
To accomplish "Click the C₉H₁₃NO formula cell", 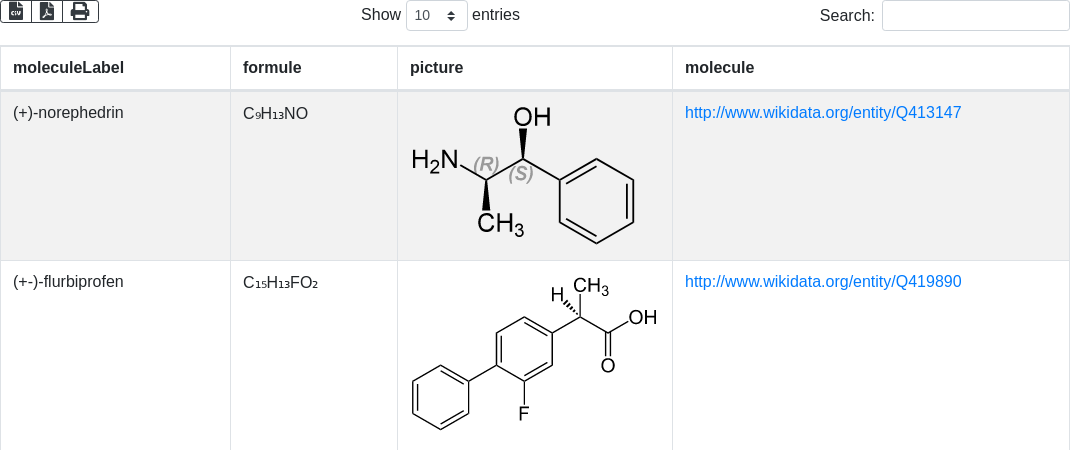I will [275, 114].
